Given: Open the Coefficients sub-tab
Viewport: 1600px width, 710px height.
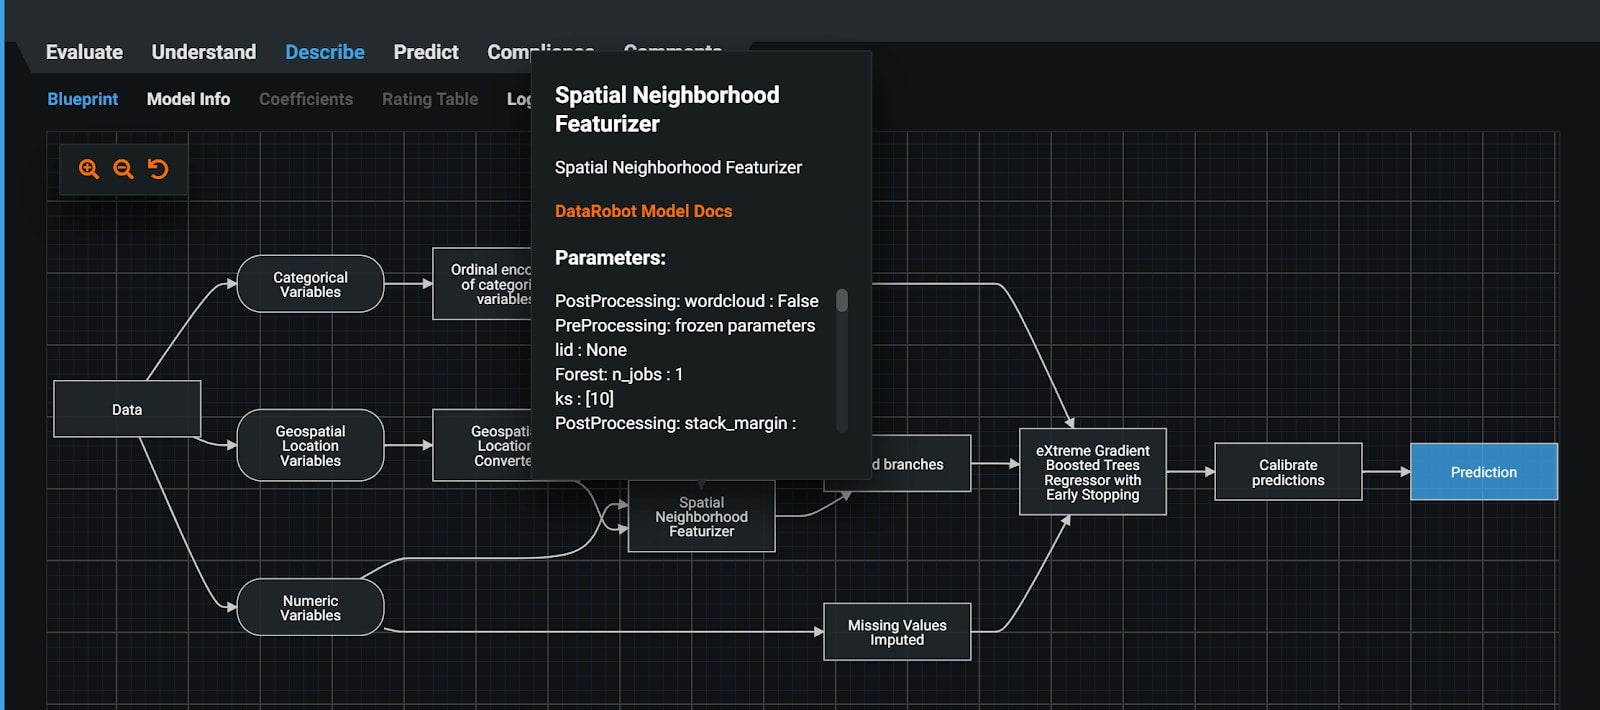Looking at the screenshot, I should [x=306, y=99].
